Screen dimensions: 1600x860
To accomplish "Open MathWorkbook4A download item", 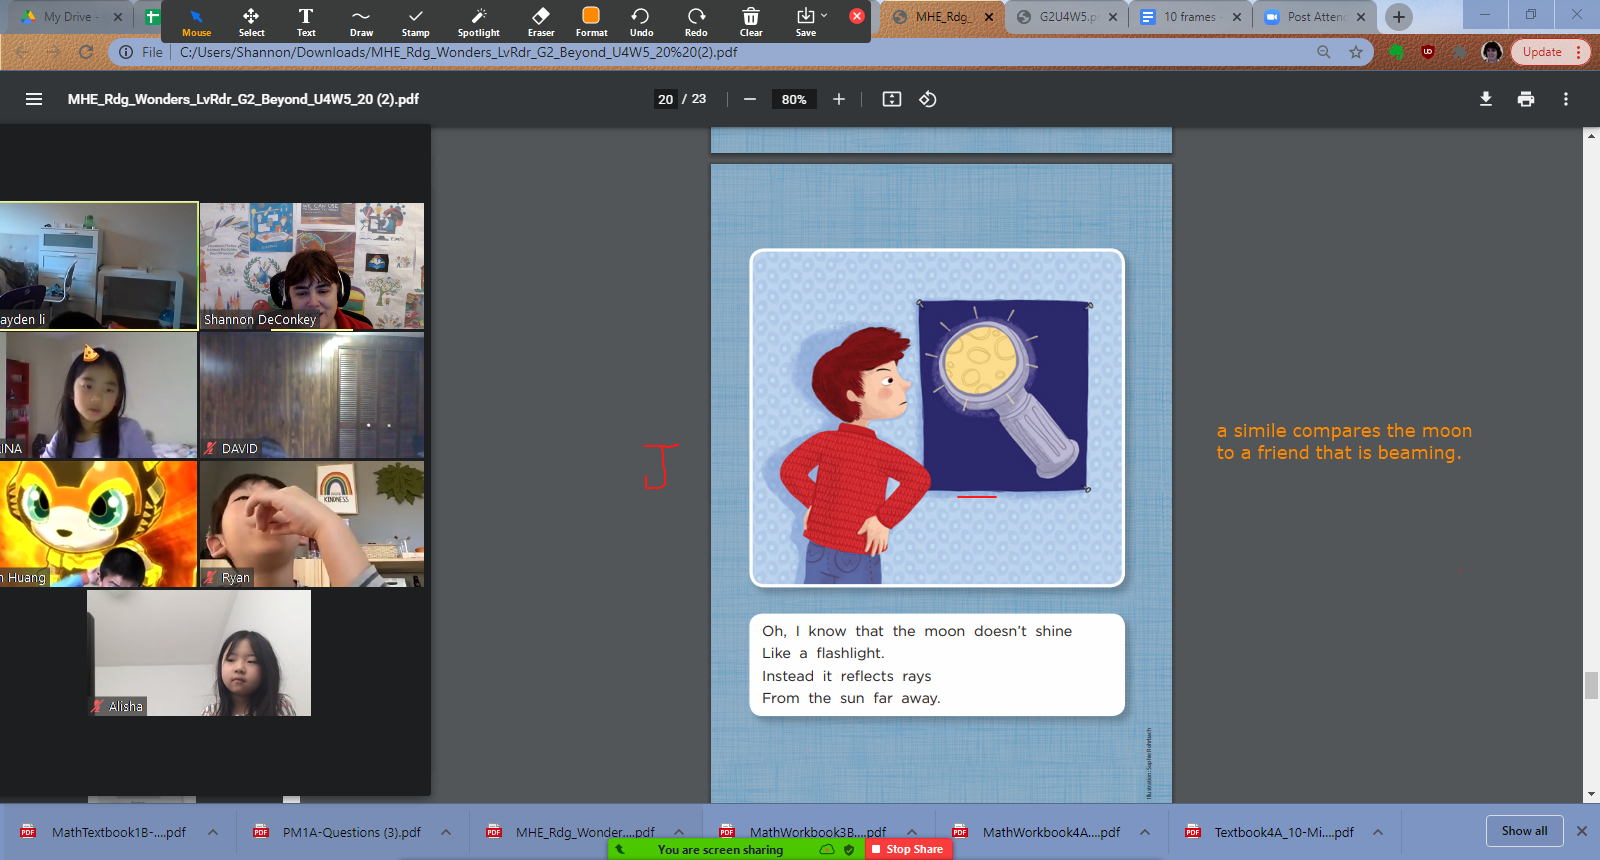I will point(1037,832).
